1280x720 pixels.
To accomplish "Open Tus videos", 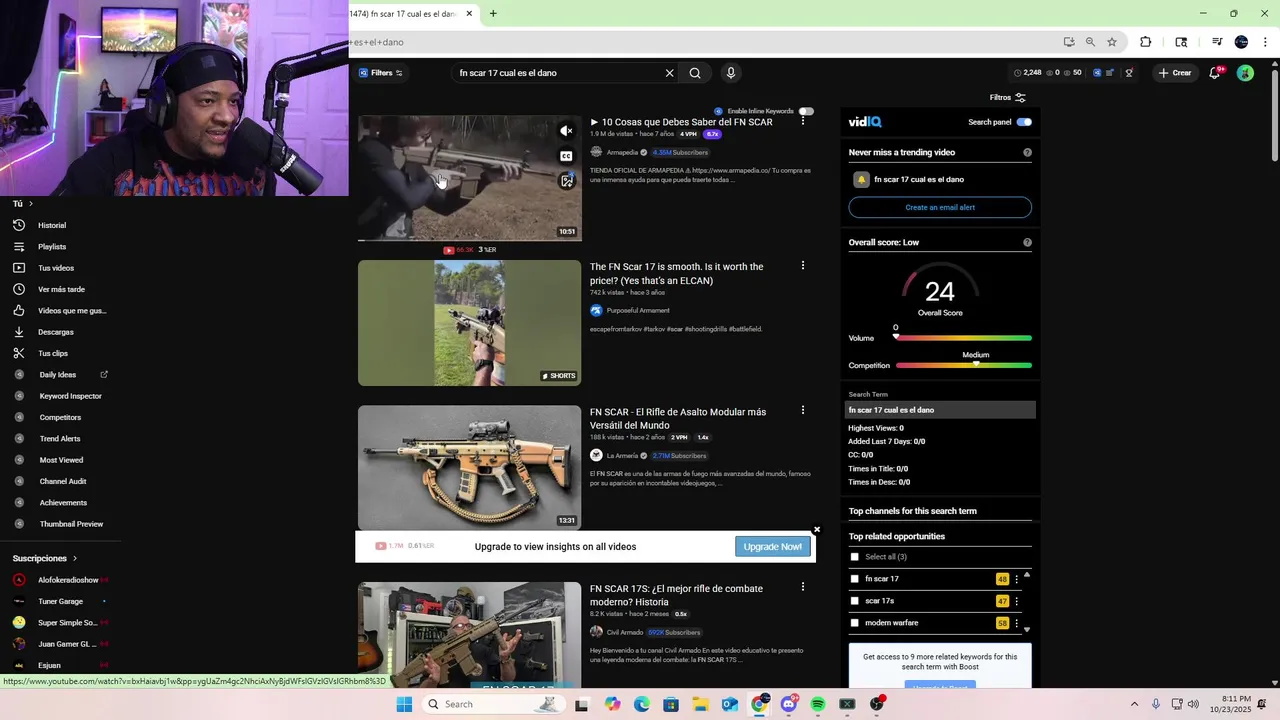I will point(56,268).
